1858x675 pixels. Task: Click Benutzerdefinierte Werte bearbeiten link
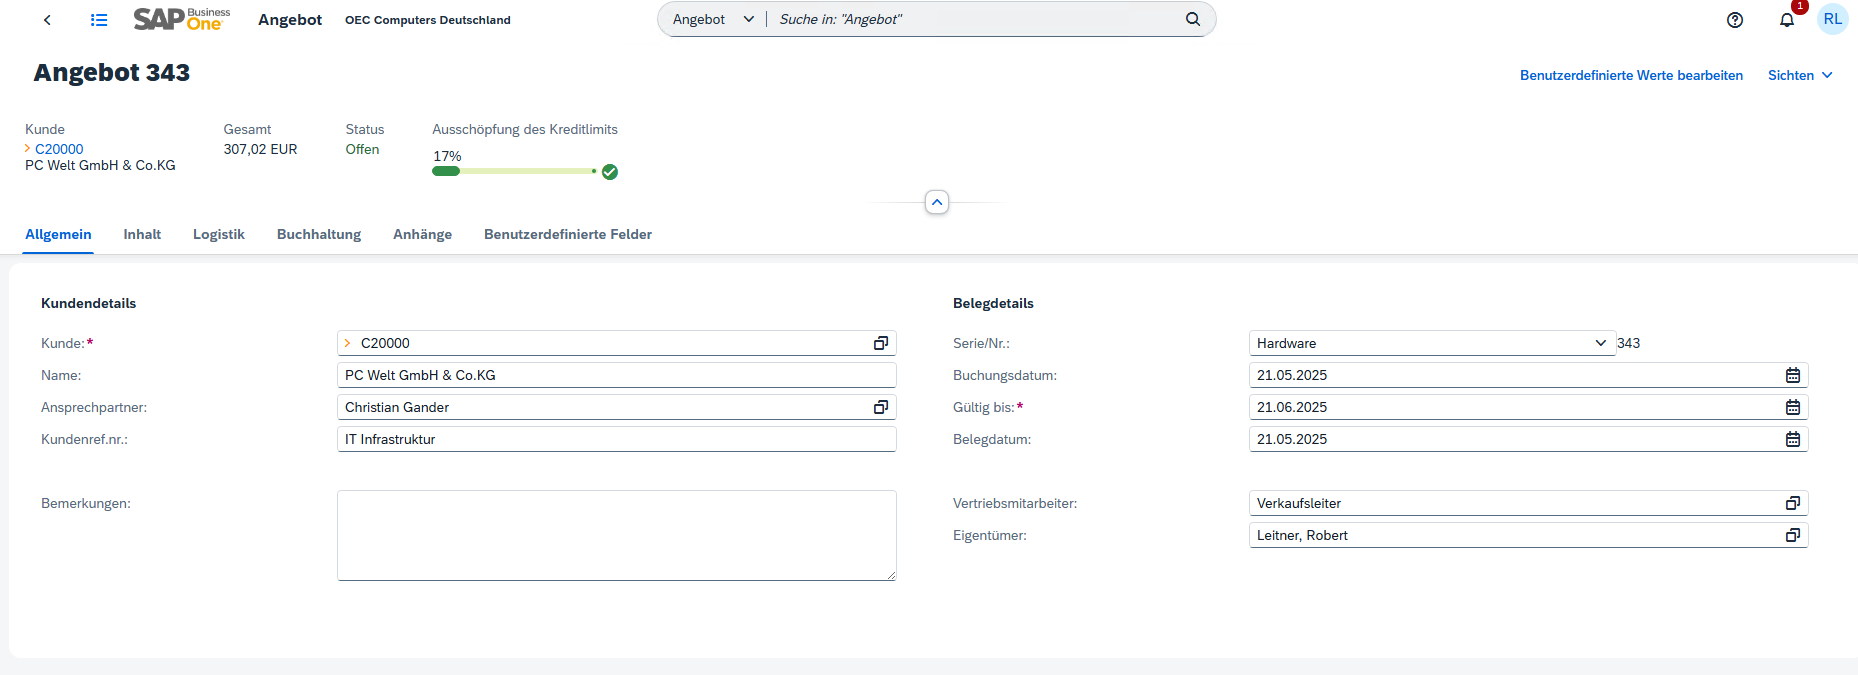coord(1631,75)
